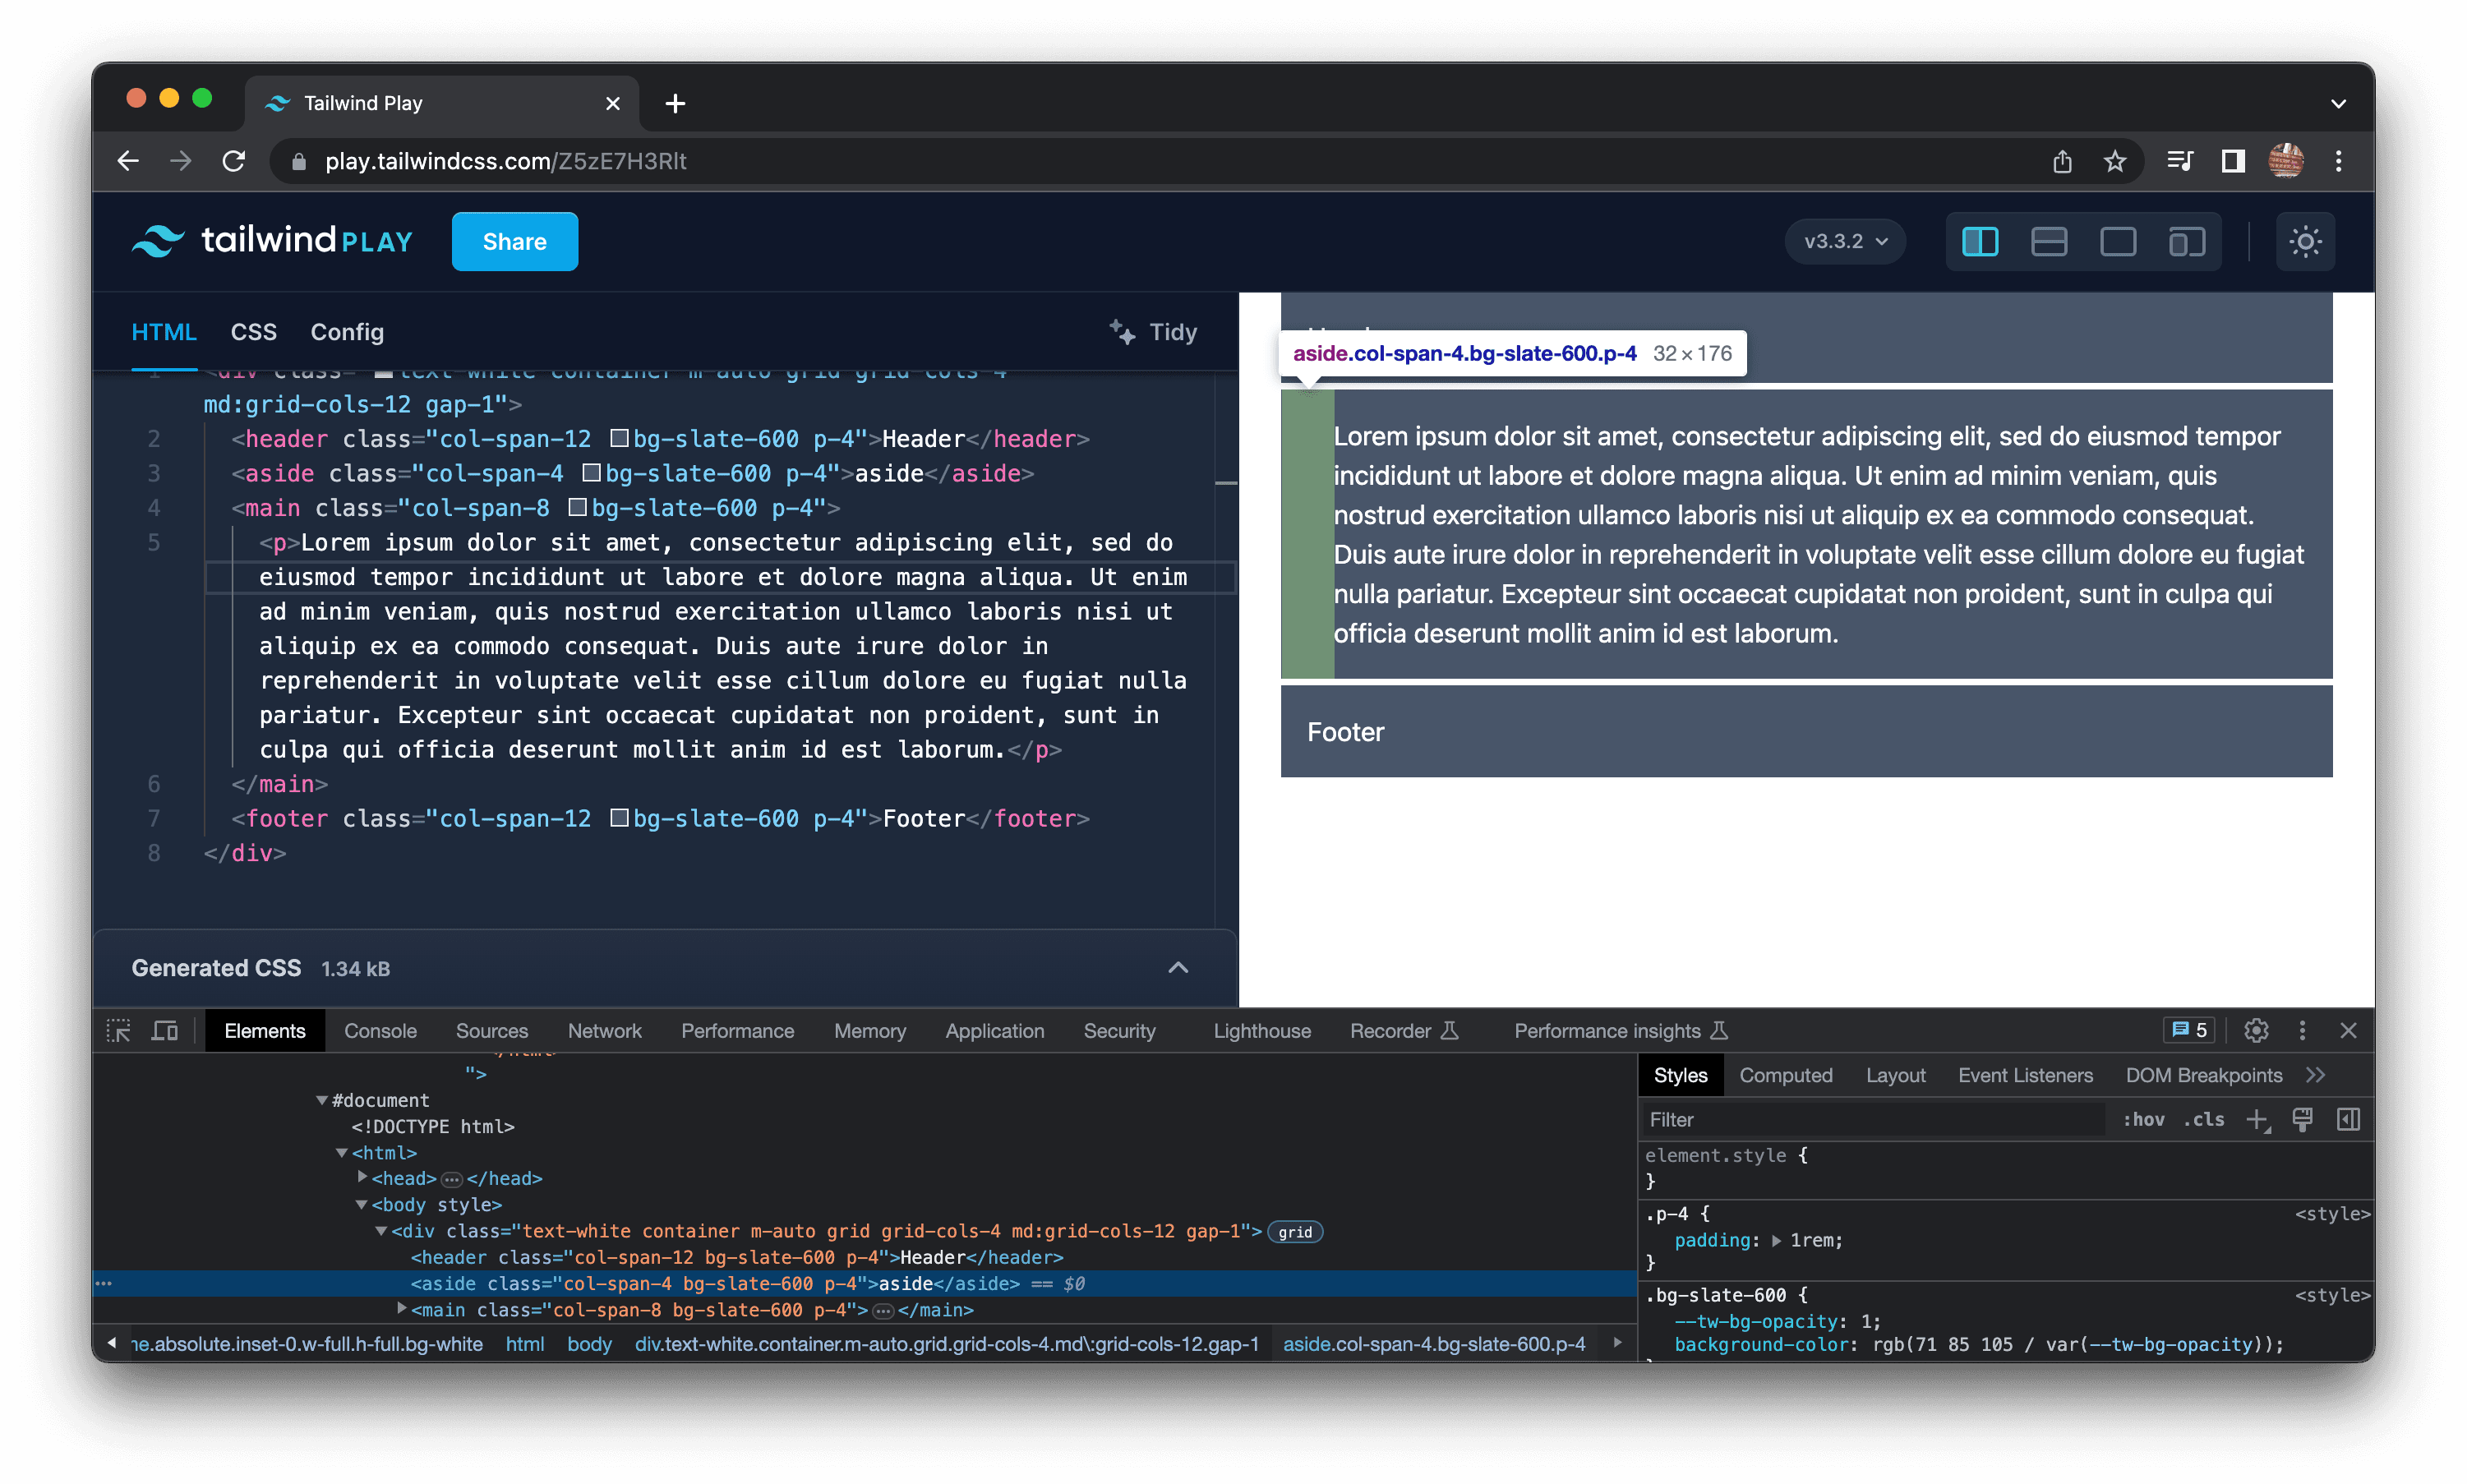Click the Tidy formatting button
The height and width of the screenshot is (1484, 2467).
click(x=1152, y=332)
